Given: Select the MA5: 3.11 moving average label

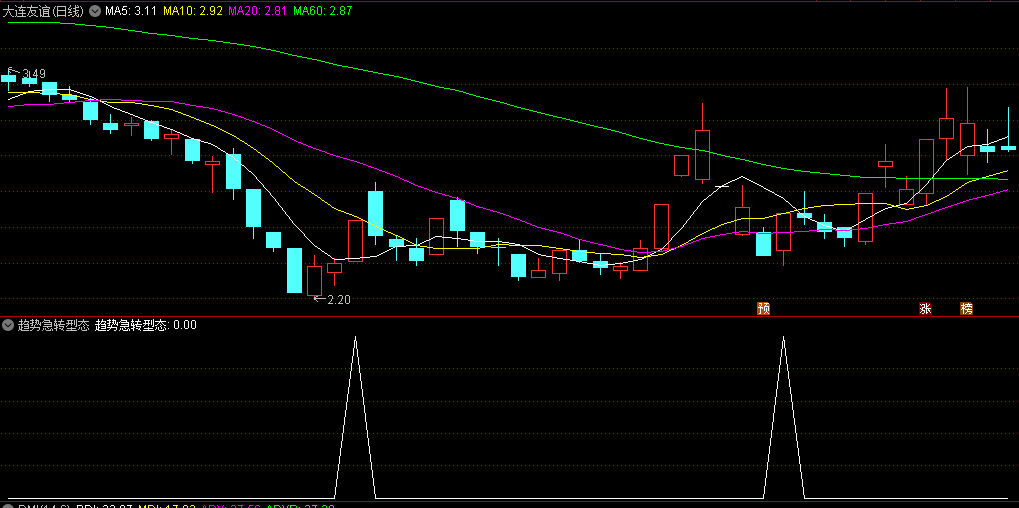Looking at the screenshot, I should (131, 10).
